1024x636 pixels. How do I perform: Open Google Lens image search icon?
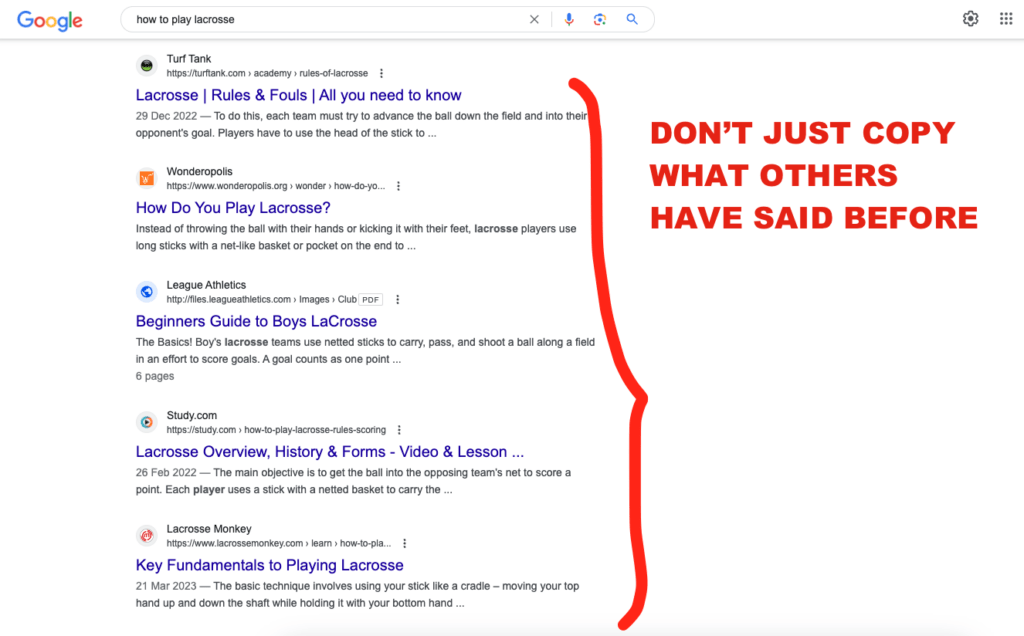click(600, 20)
